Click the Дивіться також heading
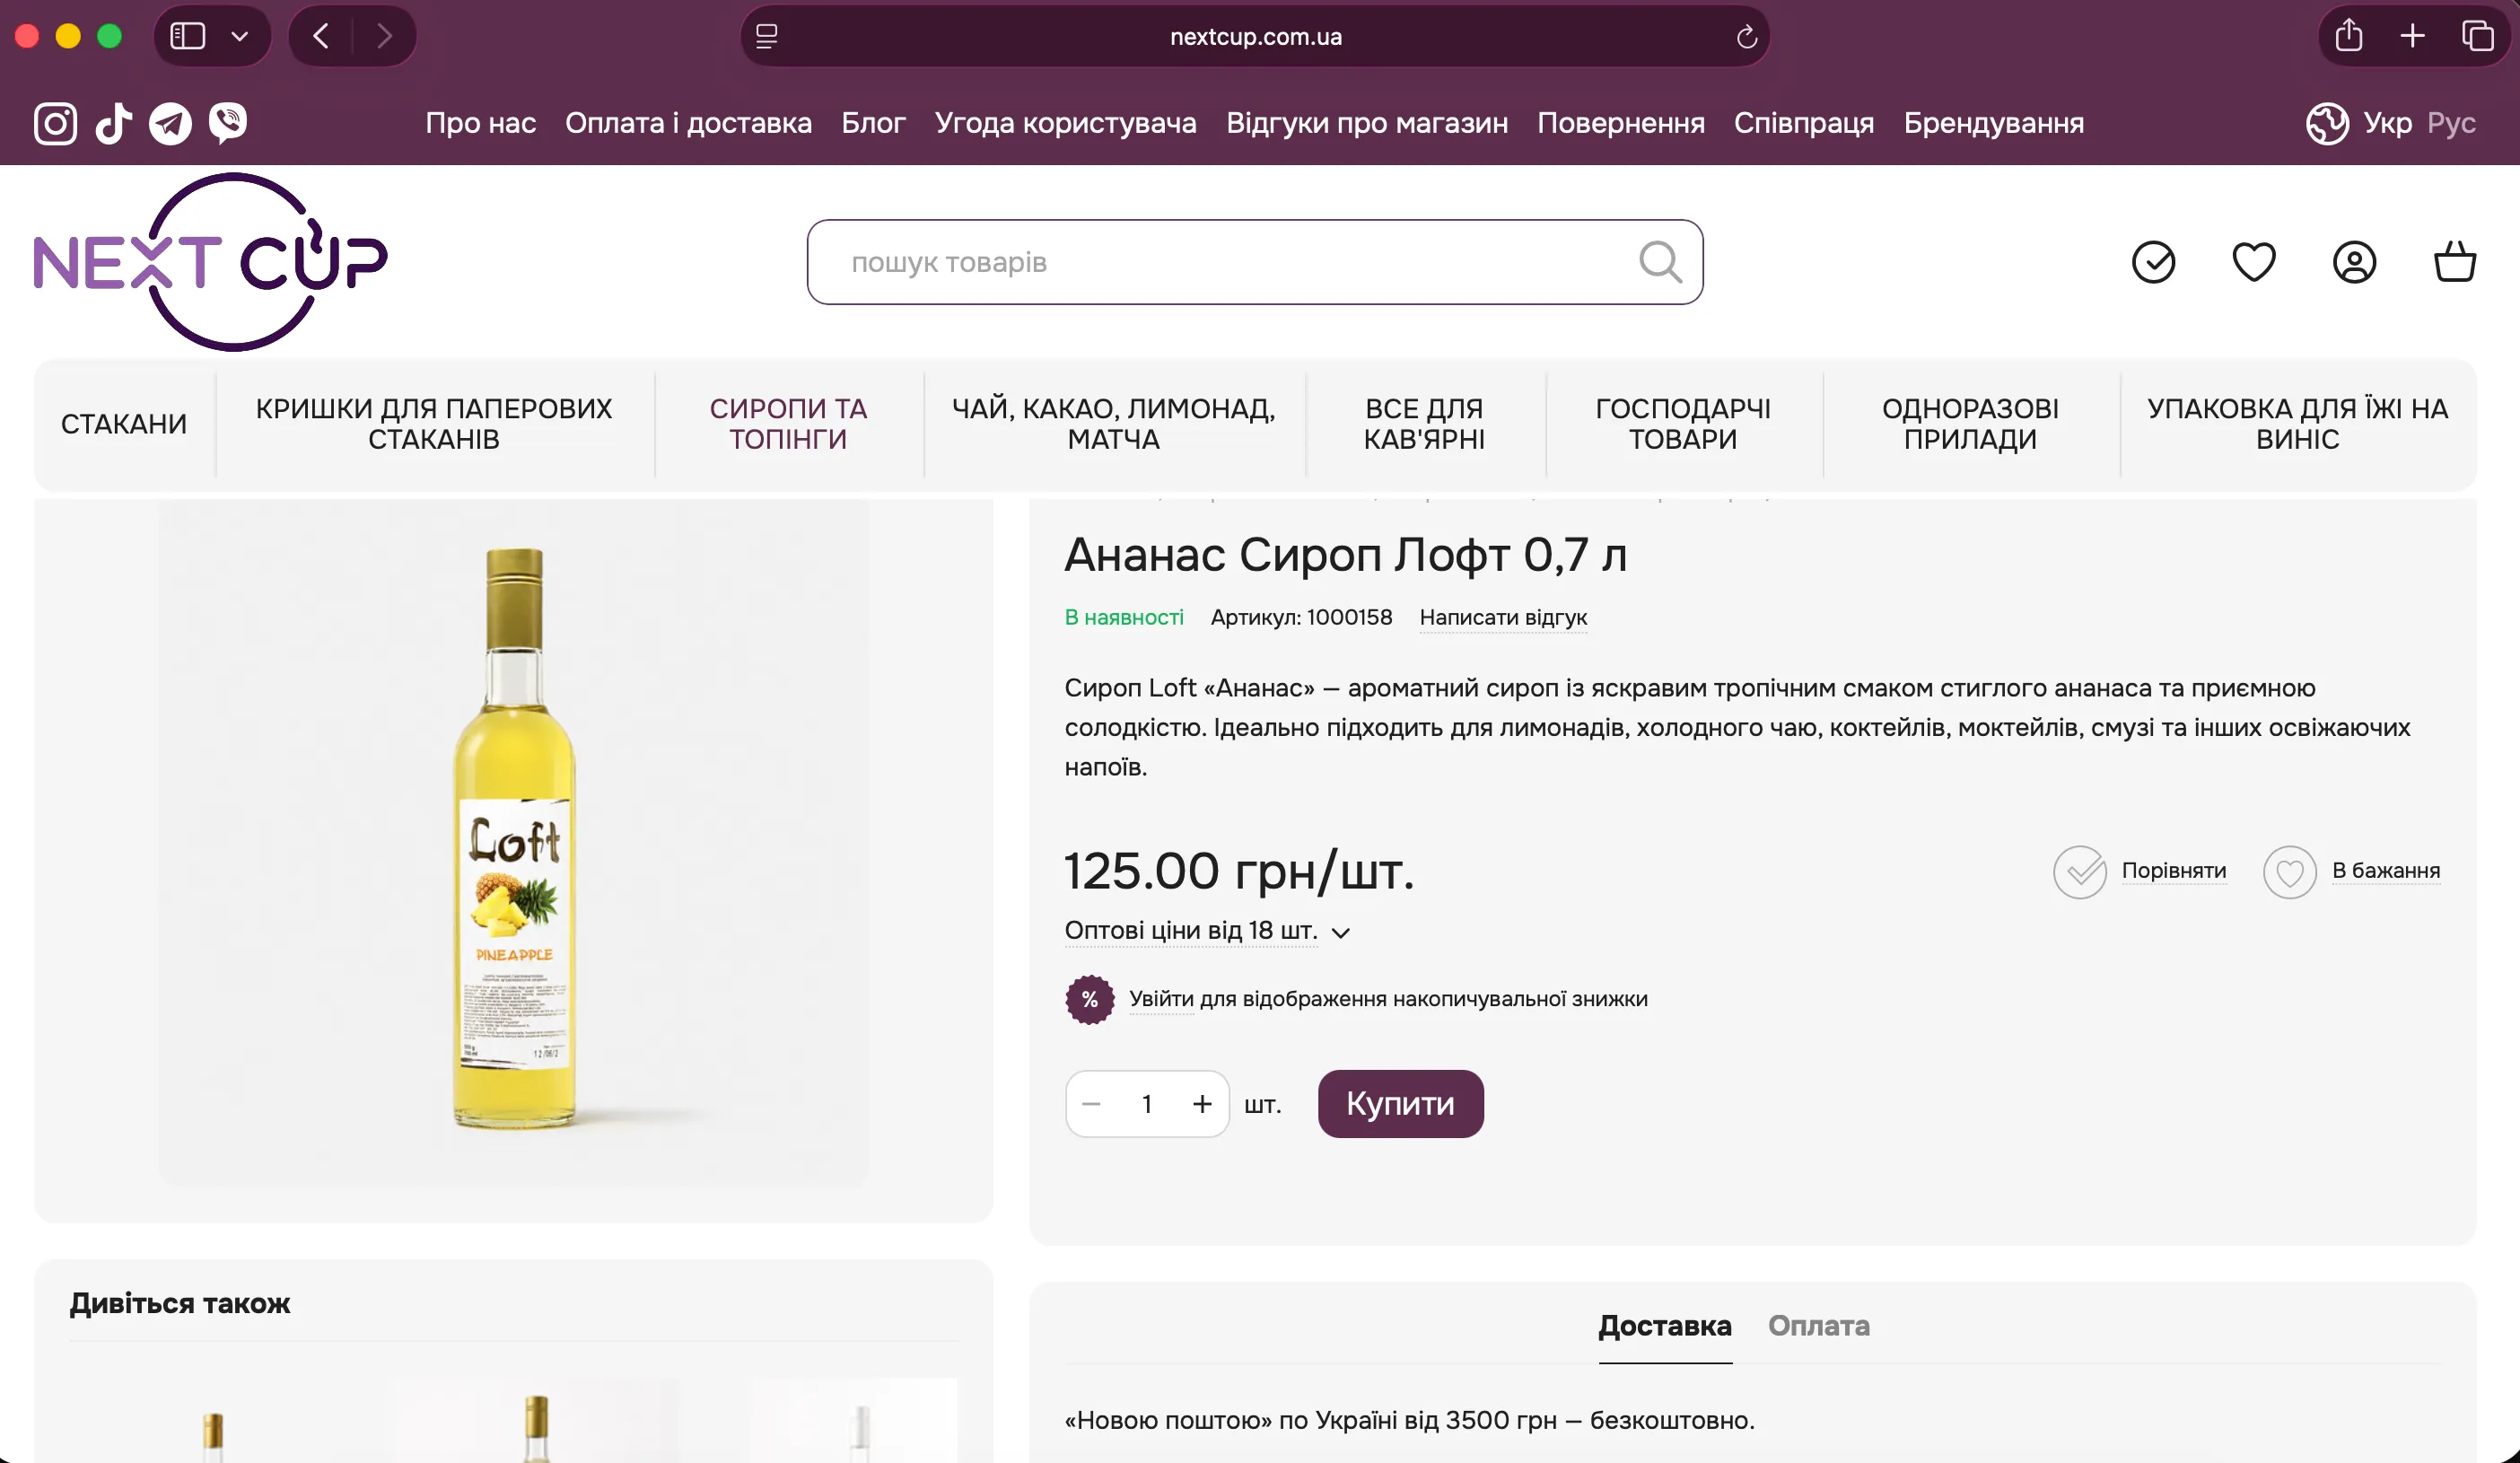 click(x=180, y=1304)
